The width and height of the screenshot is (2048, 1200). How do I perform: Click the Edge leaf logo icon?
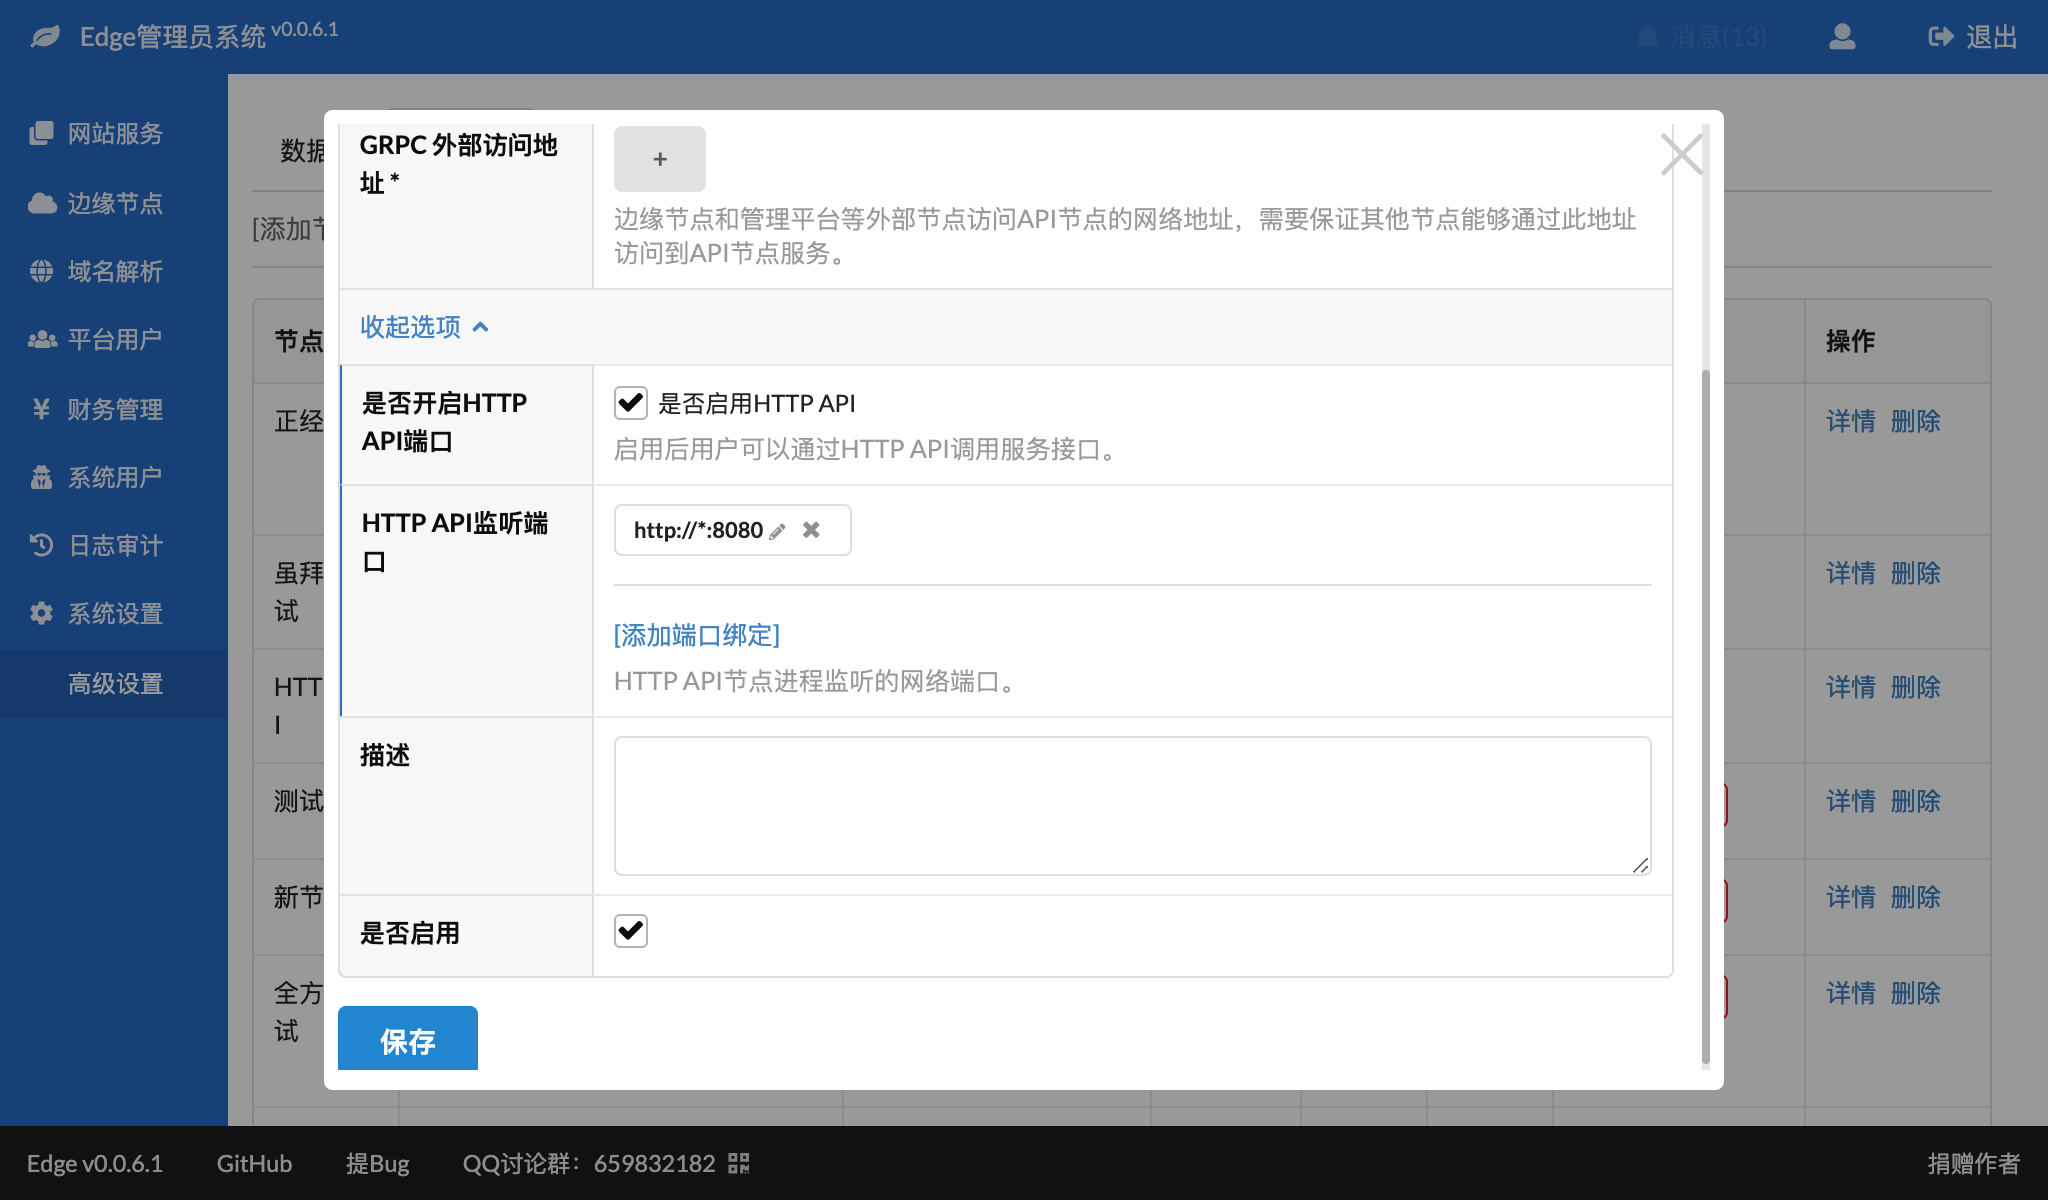(x=45, y=37)
